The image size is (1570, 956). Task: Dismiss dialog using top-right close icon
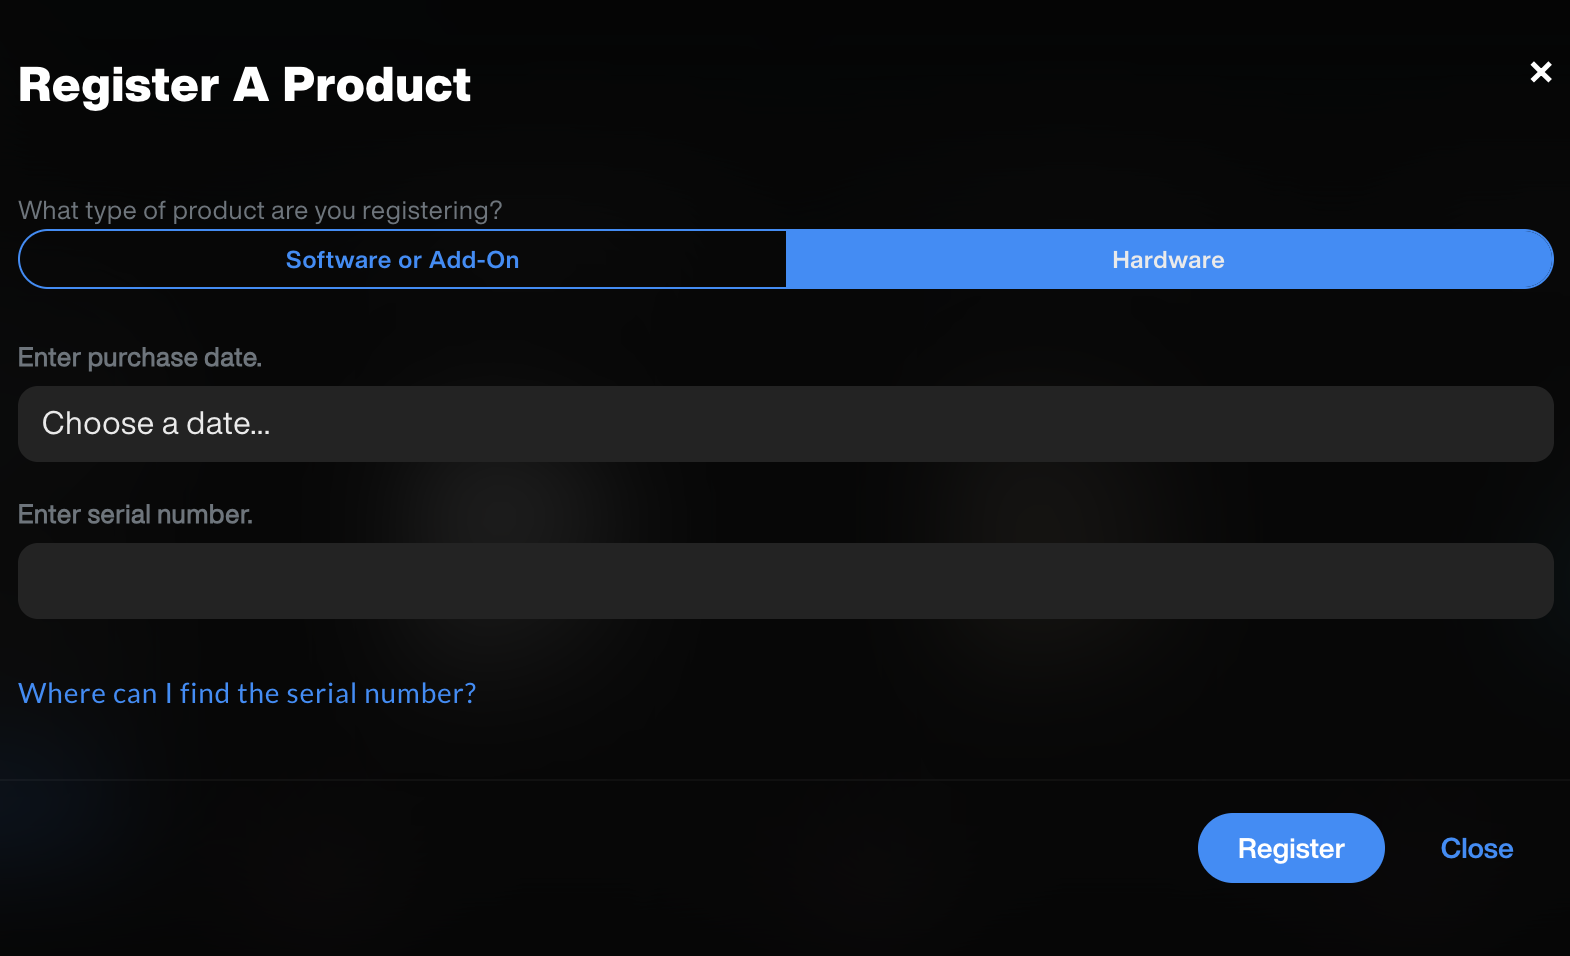(1540, 72)
